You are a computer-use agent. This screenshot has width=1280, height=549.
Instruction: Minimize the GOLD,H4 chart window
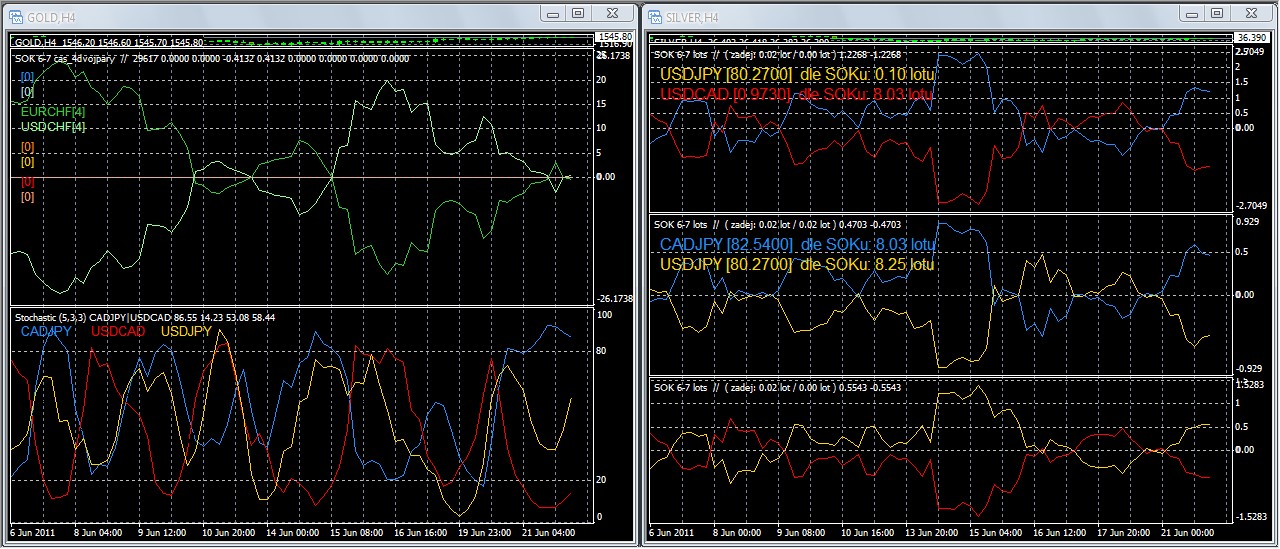[554, 13]
